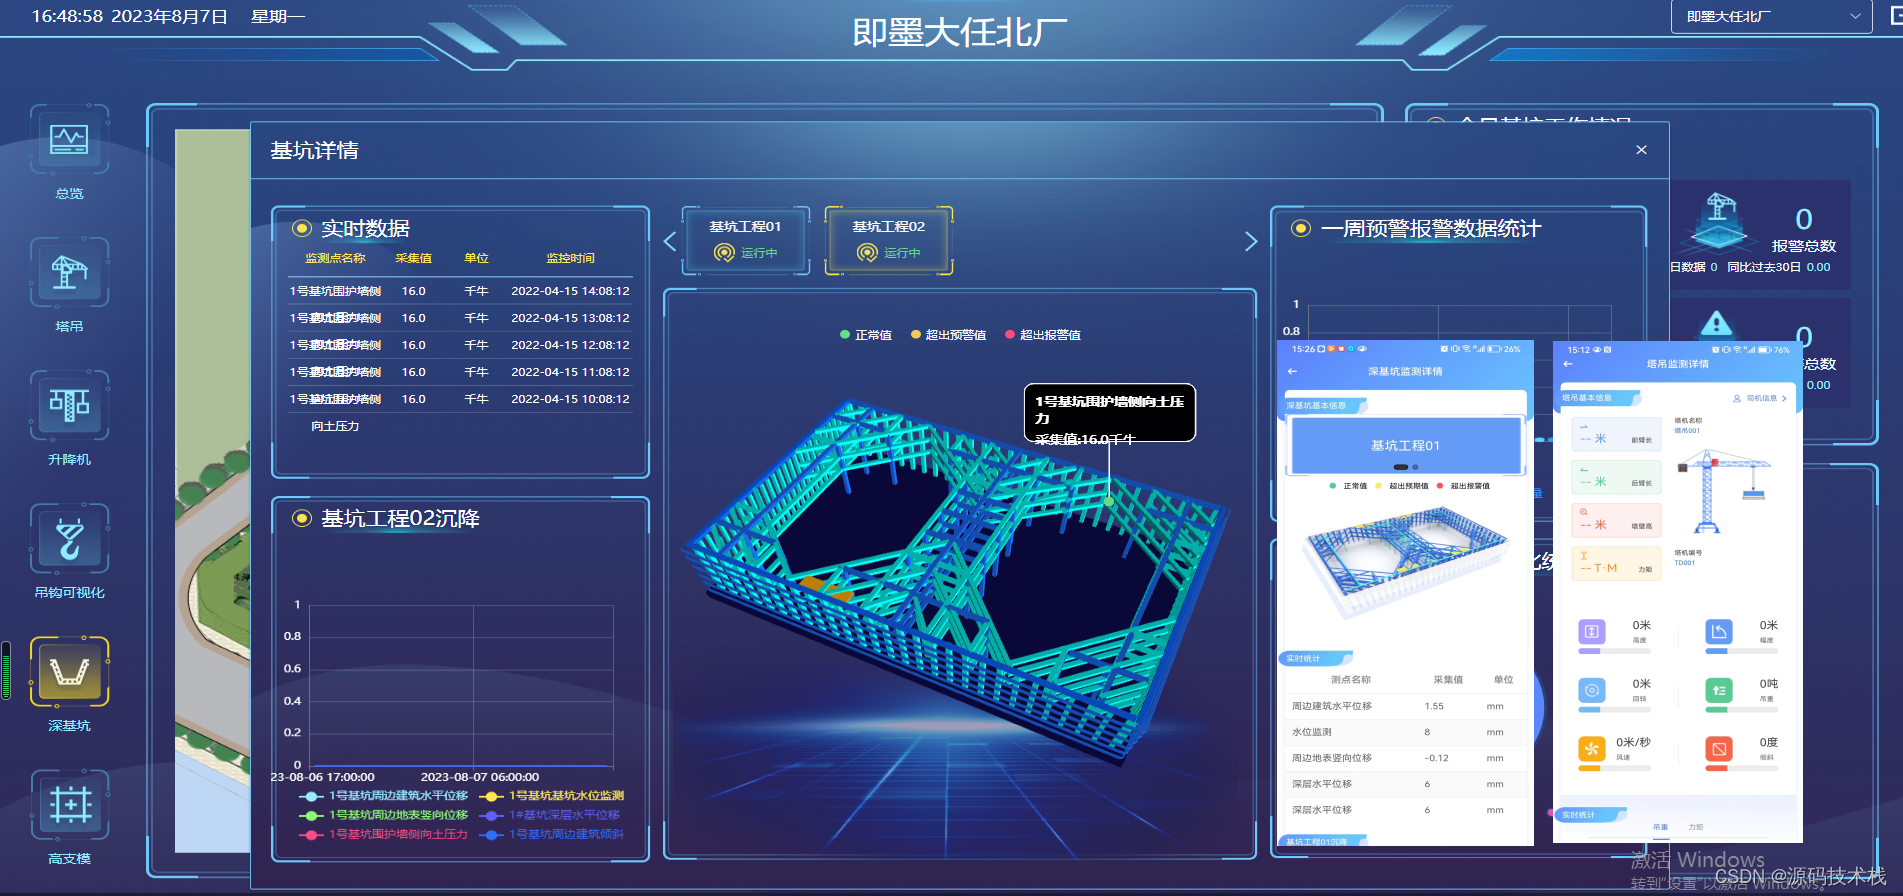Click the 采集值 column header
The height and width of the screenshot is (896, 1903).
[x=413, y=258]
